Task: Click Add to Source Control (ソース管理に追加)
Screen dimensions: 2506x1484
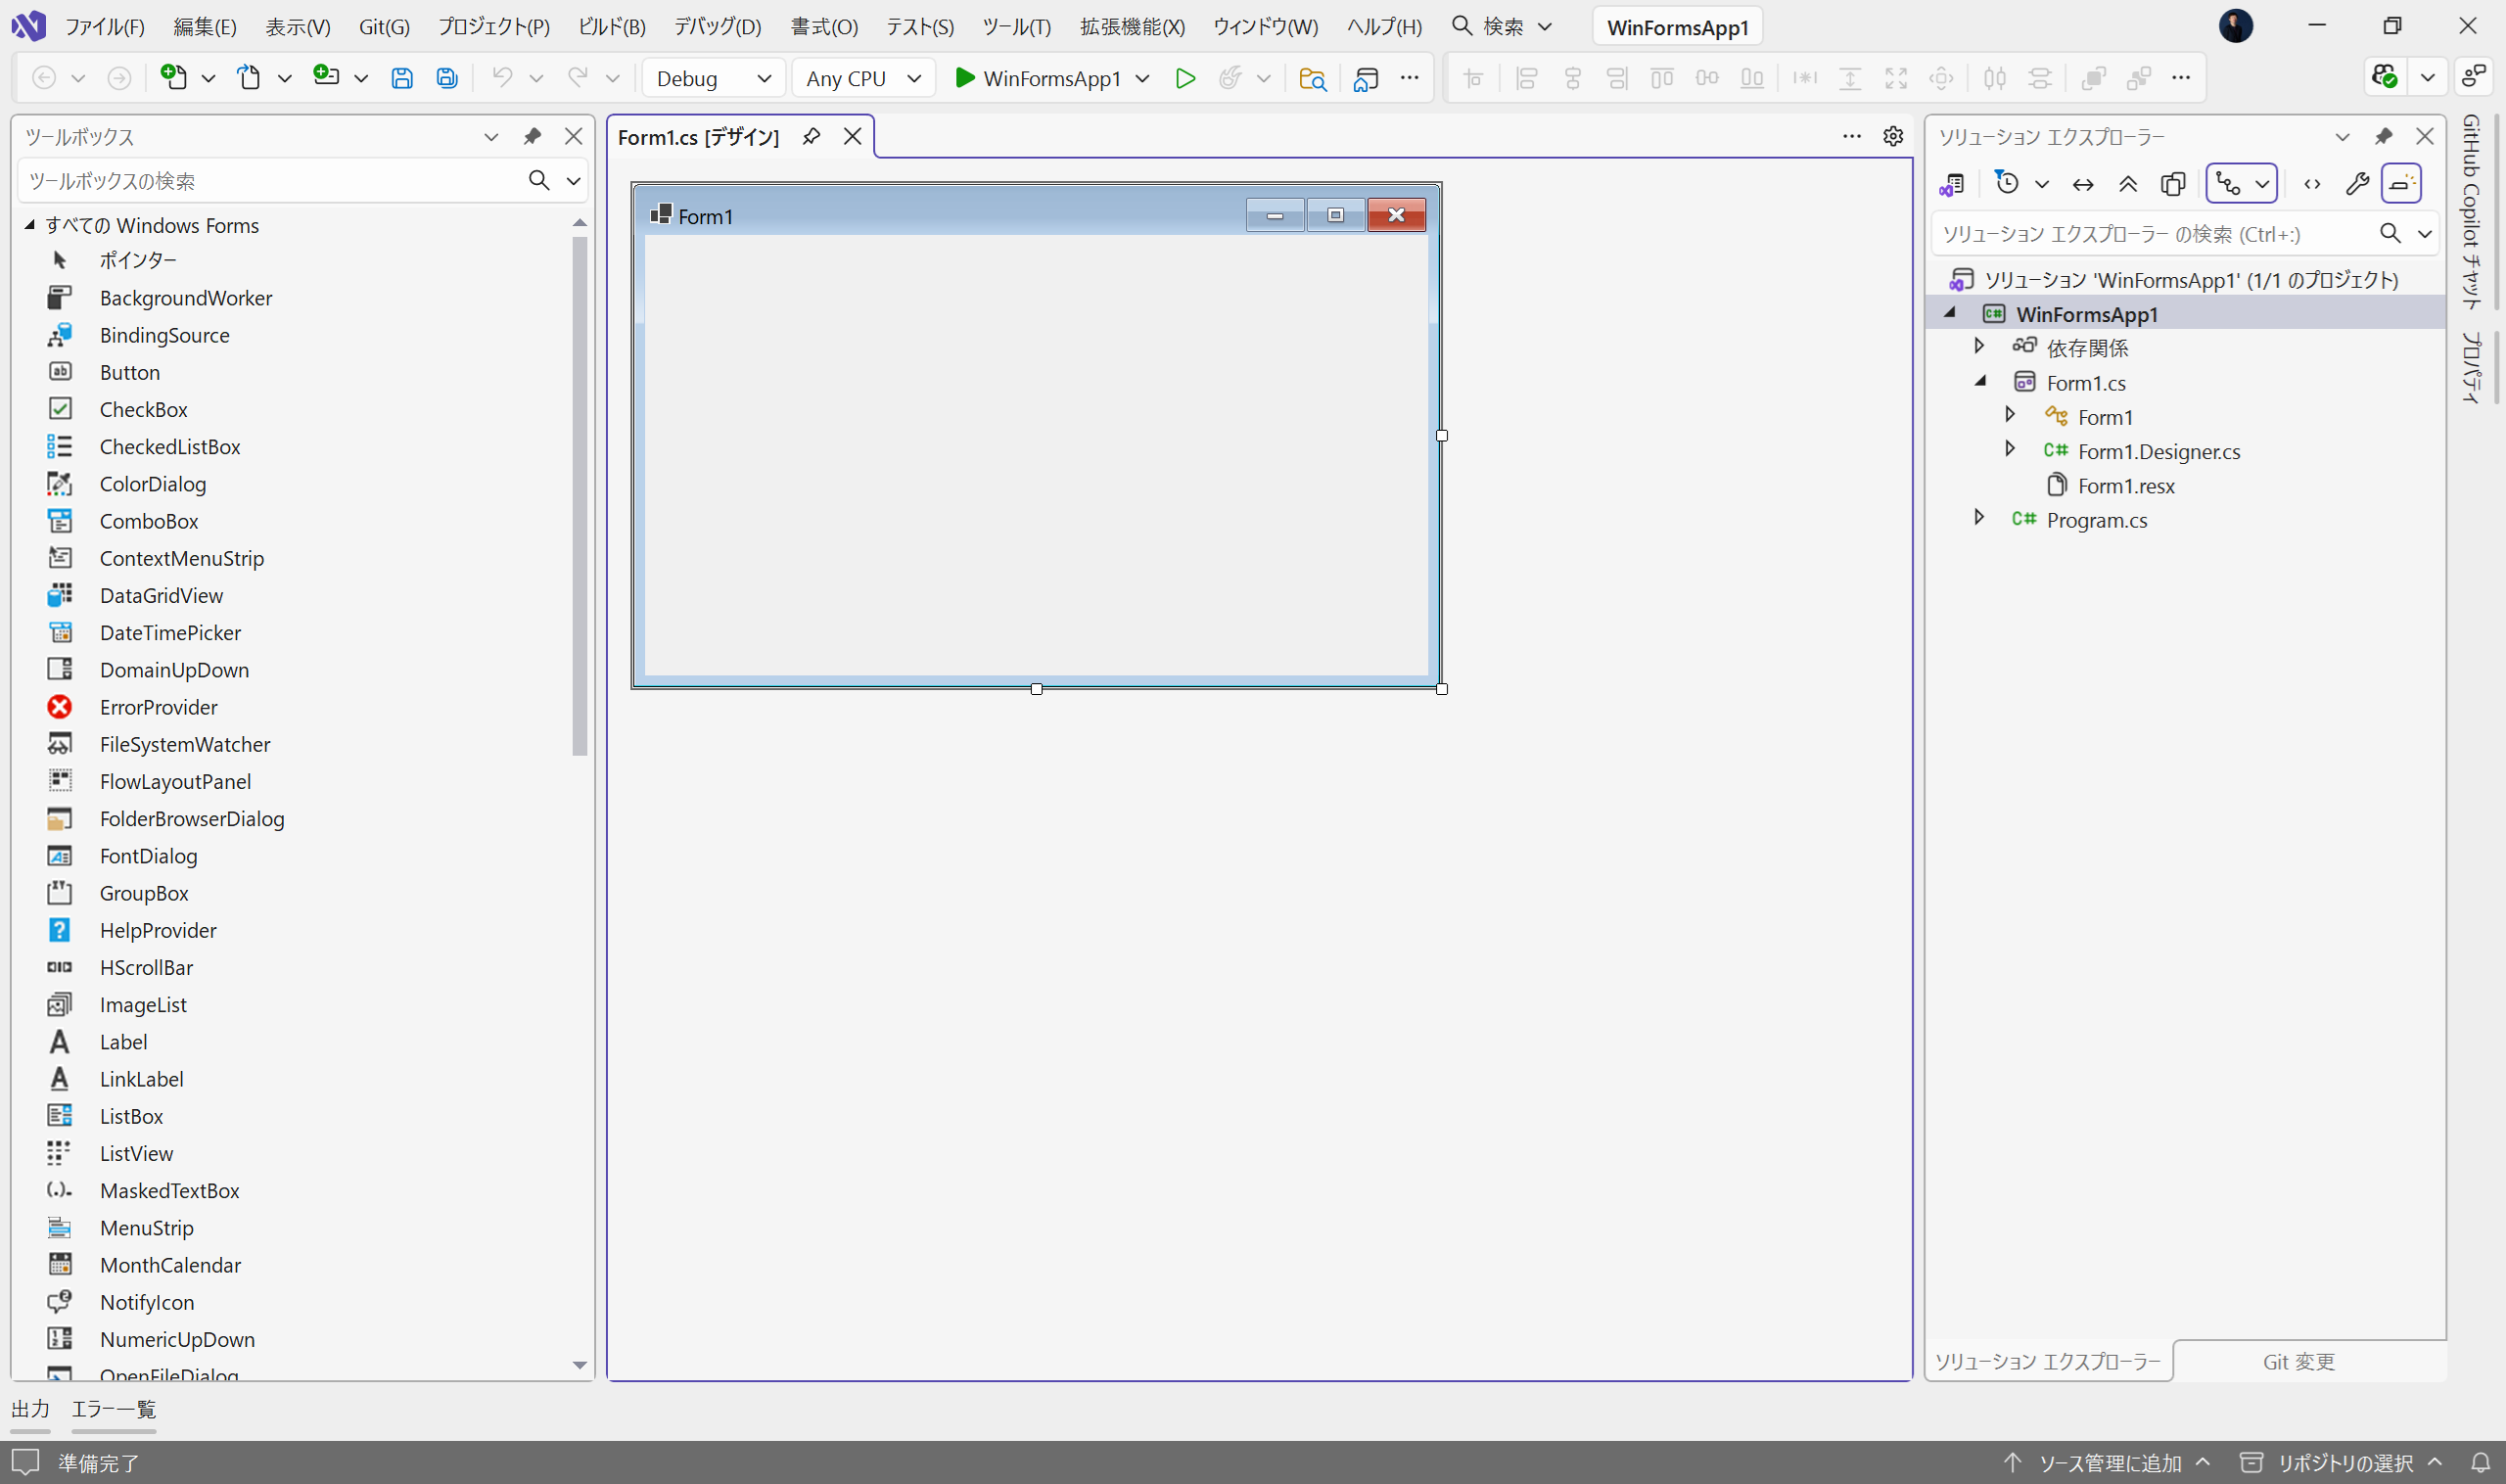Action: (2108, 1463)
